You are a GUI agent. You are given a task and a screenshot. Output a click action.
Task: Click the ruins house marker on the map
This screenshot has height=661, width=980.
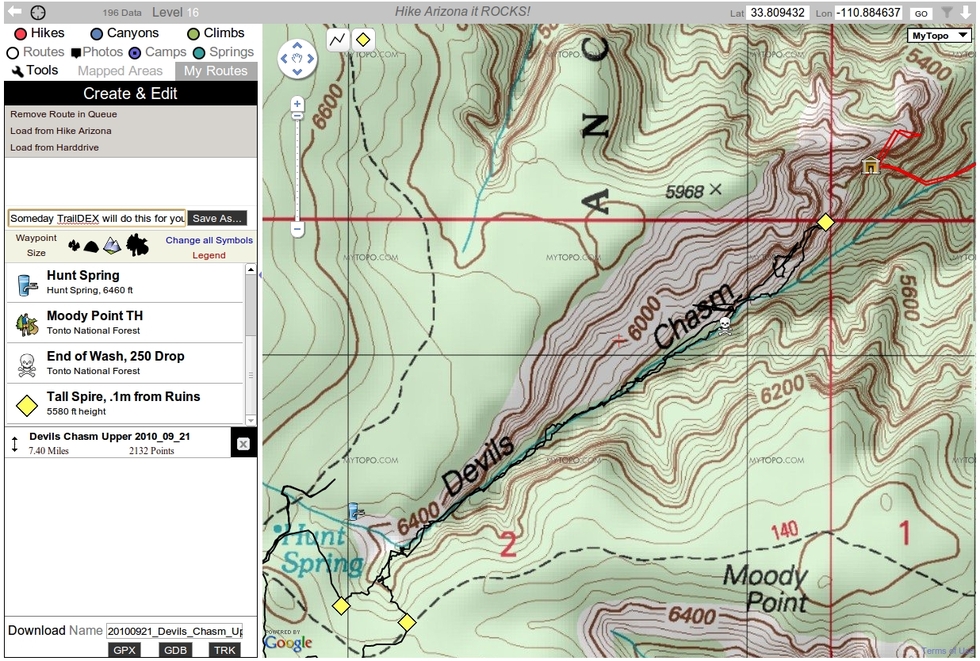point(870,166)
